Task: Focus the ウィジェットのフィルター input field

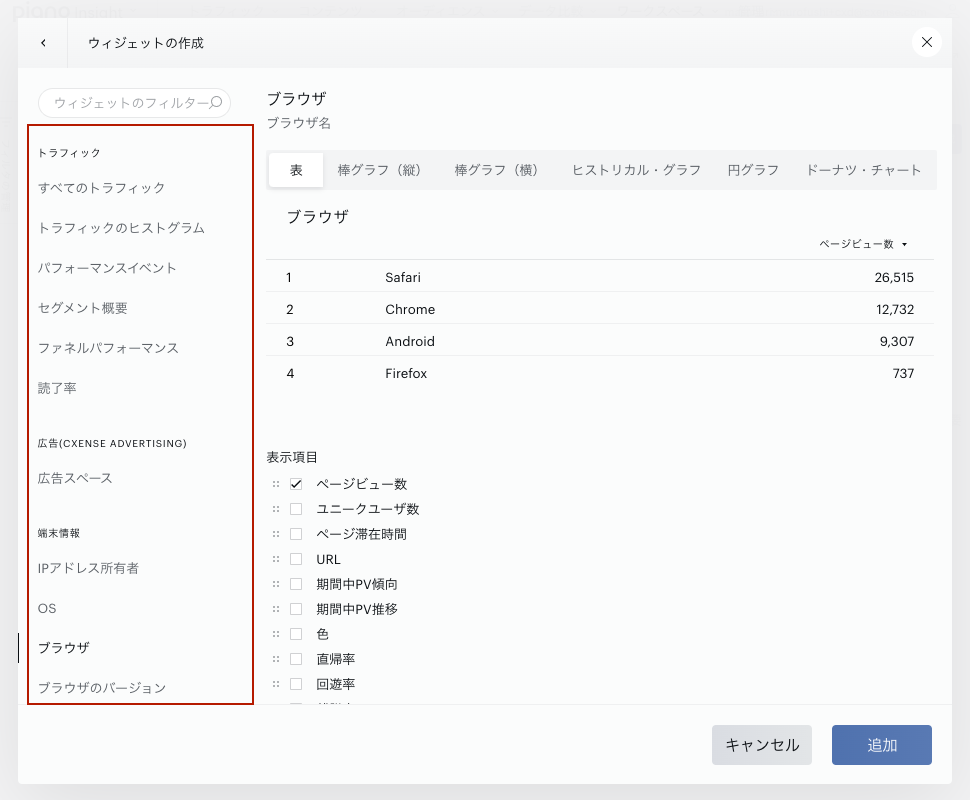Action: pos(134,103)
